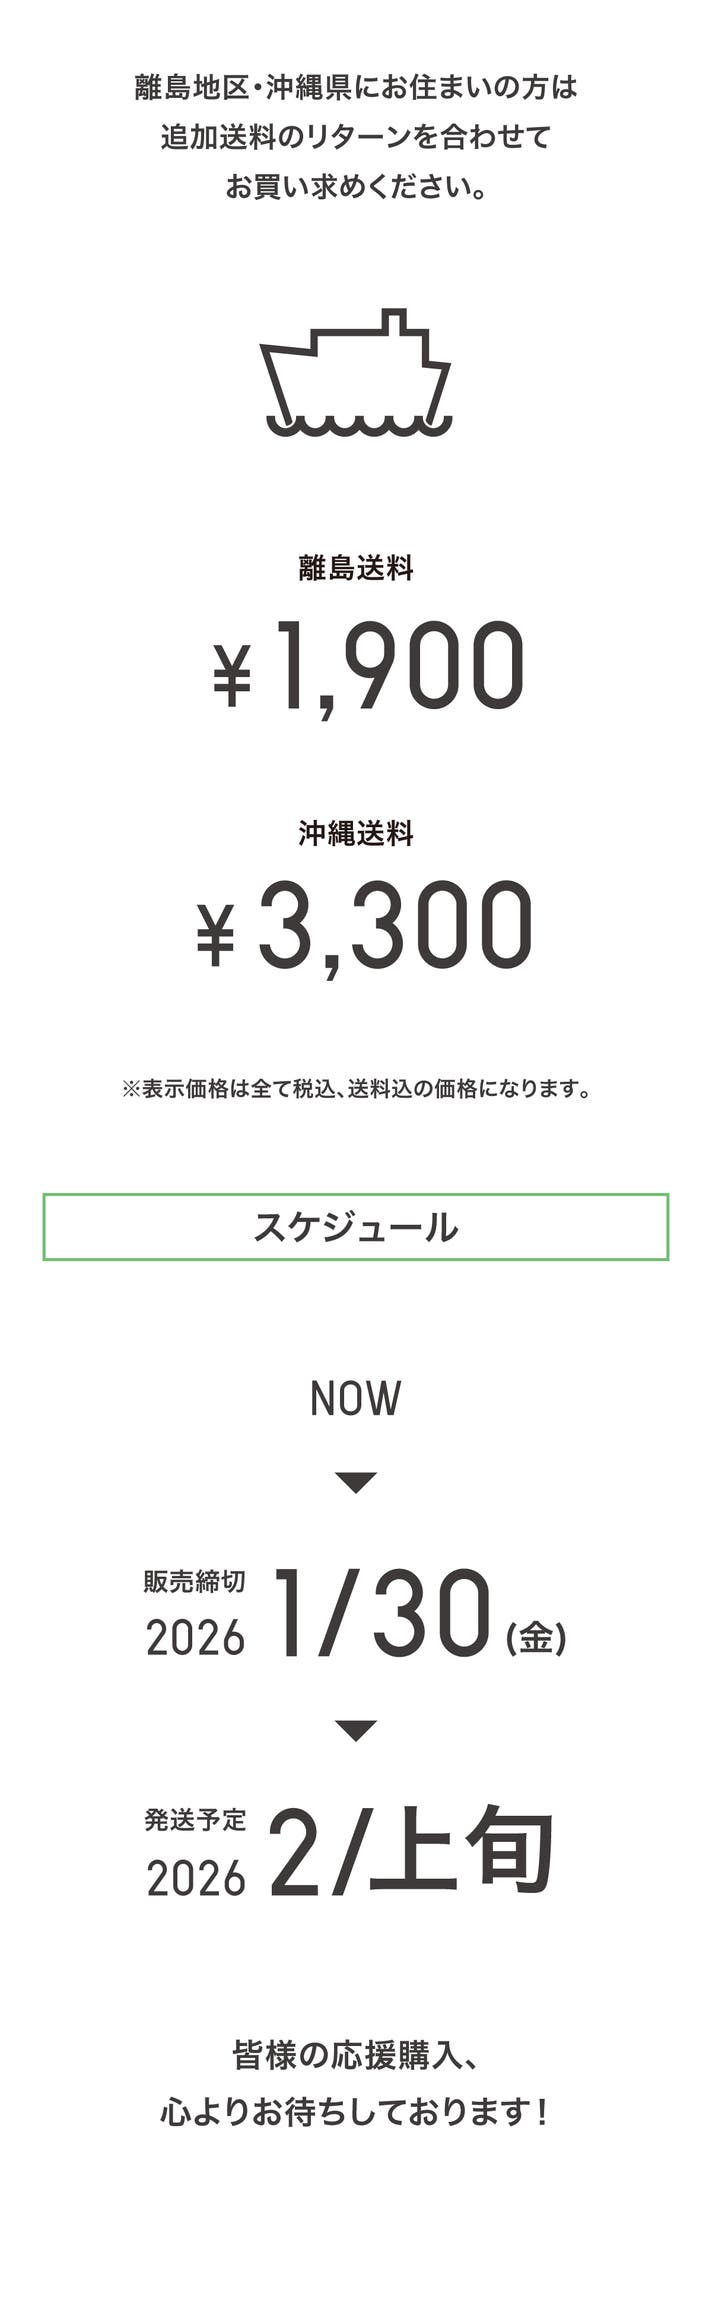Click the yen symbol beside 3,300
Screen dimensions: 712x2300
[215, 935]
